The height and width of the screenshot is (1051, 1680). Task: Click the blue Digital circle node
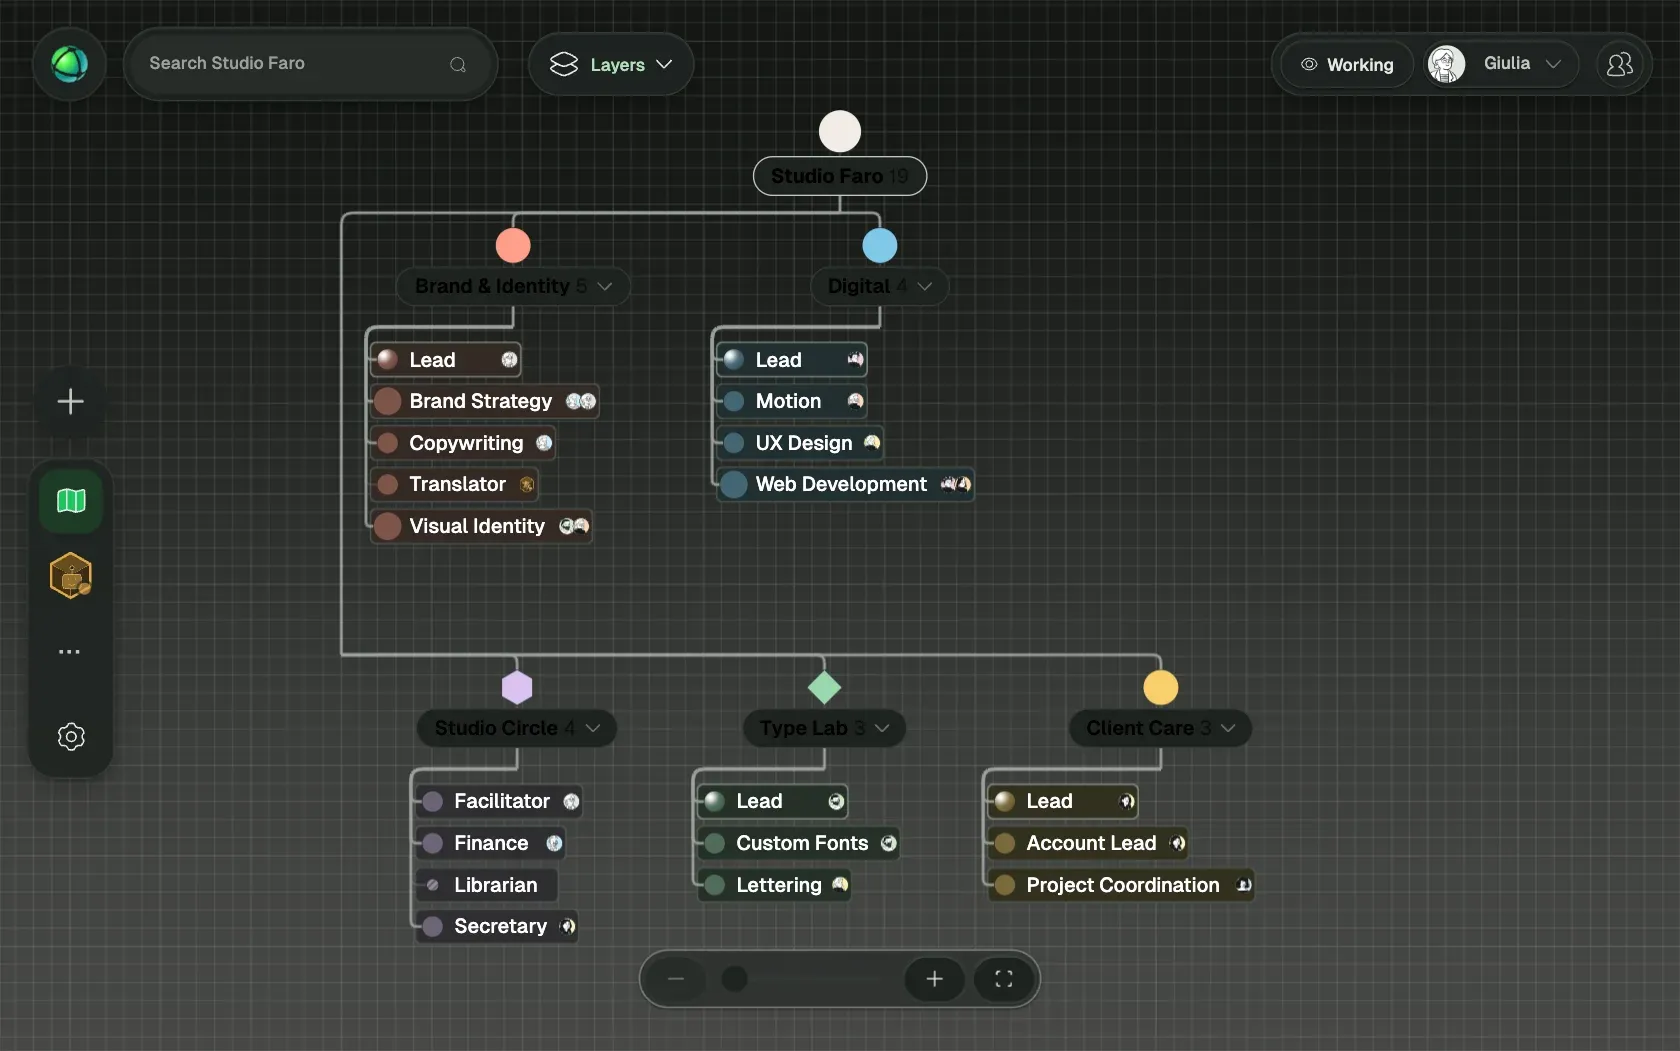click(x=880, y=245)
